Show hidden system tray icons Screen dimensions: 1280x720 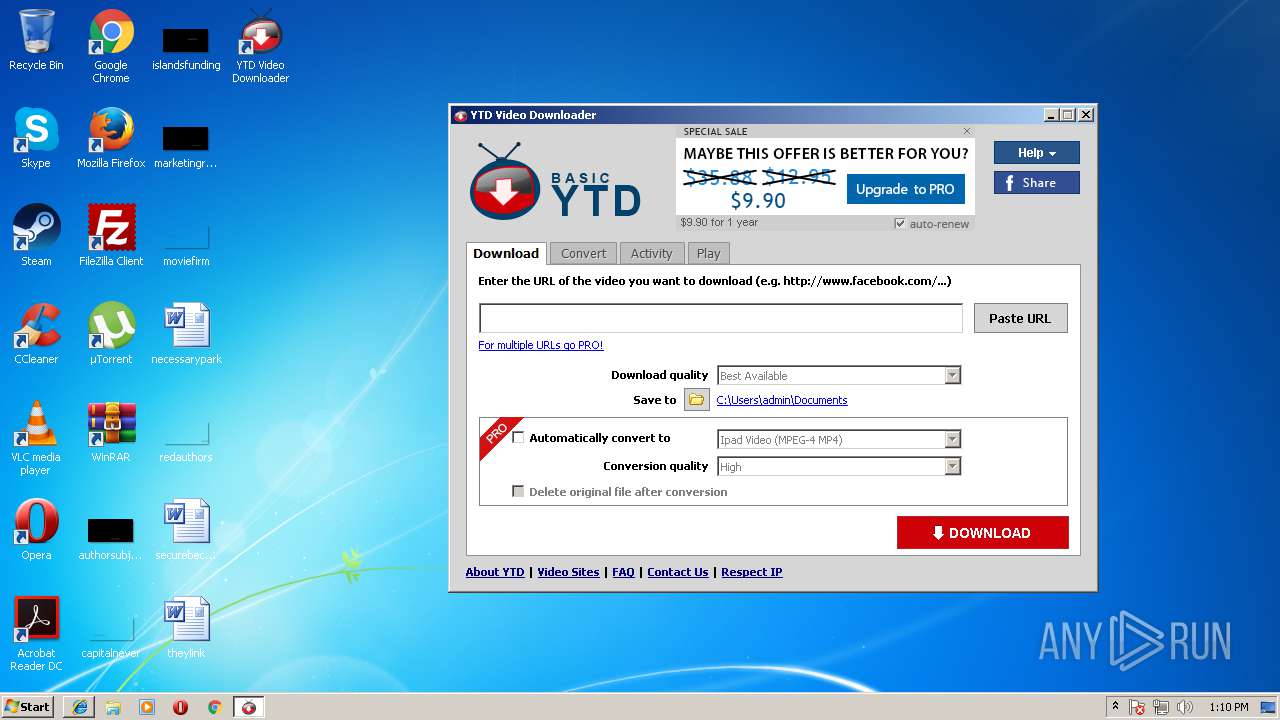point(1115,707)
